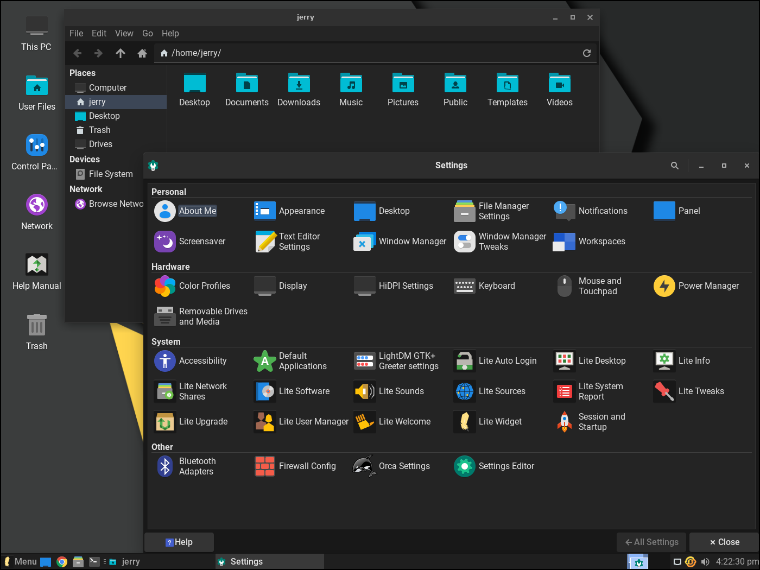This screenshot has width=760, height=570.
Task: Click the Close button at bottom of Settings
Action: pyautogui.click(x=724, y=542)
